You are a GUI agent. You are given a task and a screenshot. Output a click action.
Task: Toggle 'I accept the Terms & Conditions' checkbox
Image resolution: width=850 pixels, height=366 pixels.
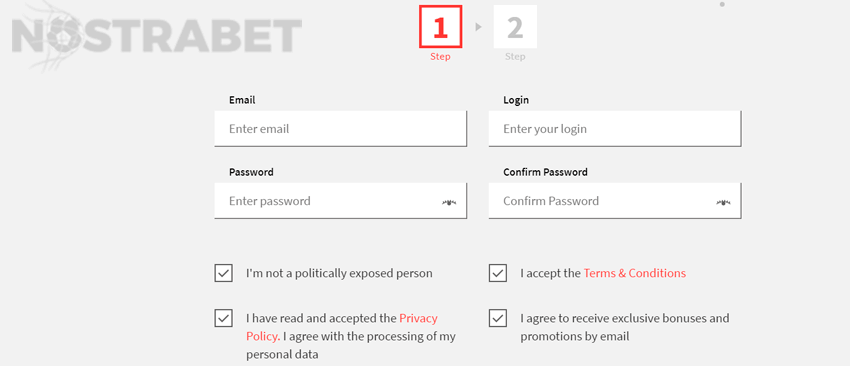(x=498, y=273)
